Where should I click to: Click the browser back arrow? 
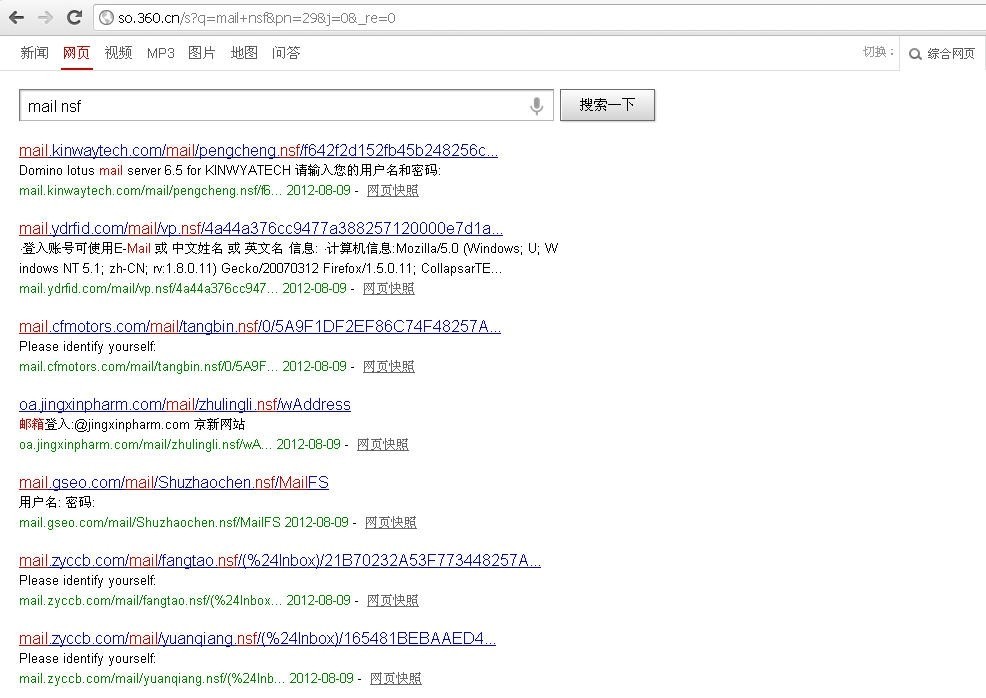(x=16, y=18)
